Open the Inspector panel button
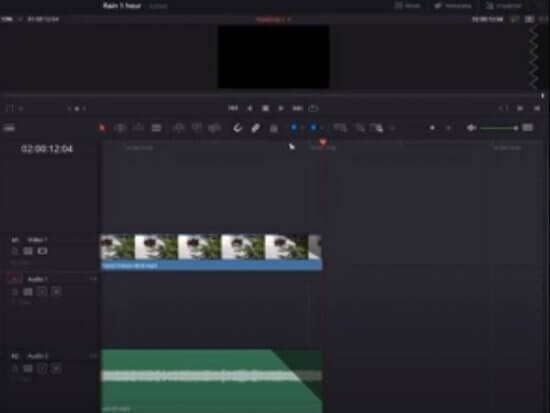The width and height of the screenshot is (550, 413). point(504,6)
